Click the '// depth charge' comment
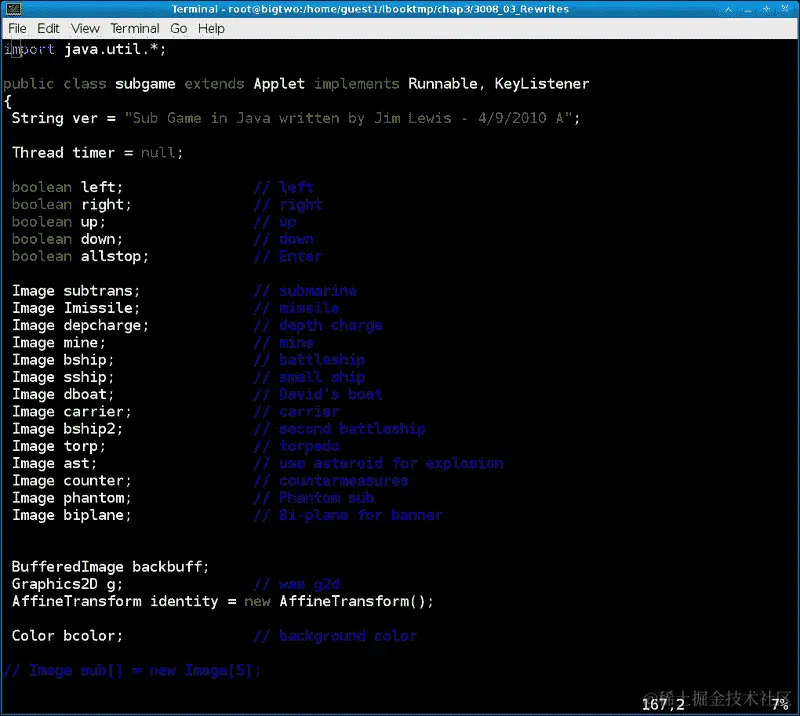Image resolution: width=800 pixels, height=716 pixels. (318, 326)
